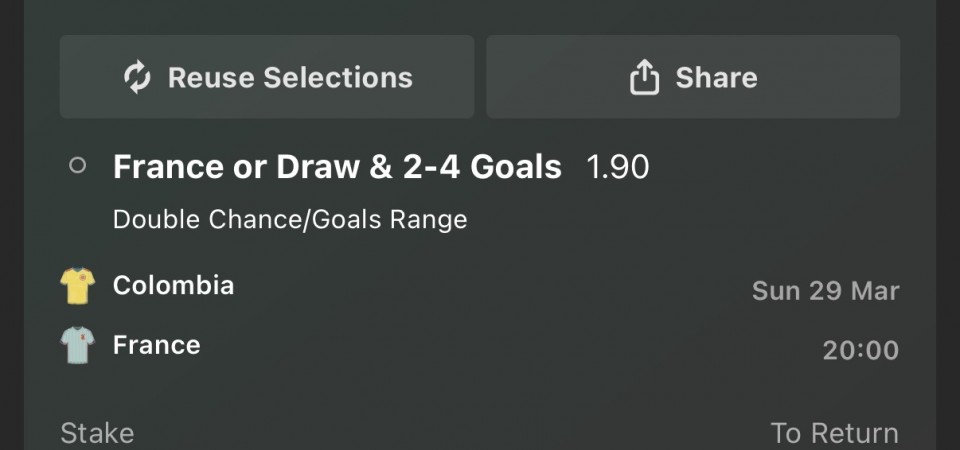Select the circle bet status indicator
This screenshot has height=450, width=960.
(x=77, y=167)
